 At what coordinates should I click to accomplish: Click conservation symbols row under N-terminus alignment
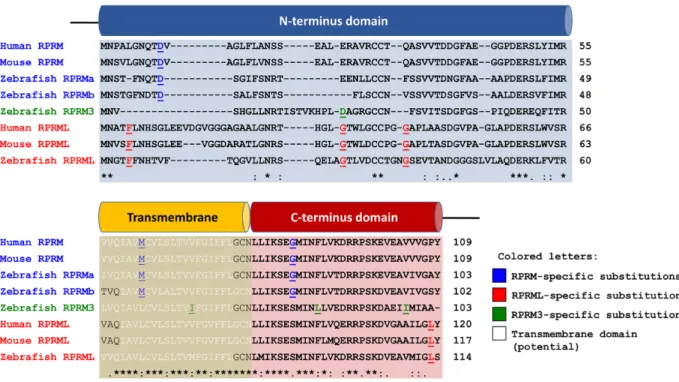[333, 176]
